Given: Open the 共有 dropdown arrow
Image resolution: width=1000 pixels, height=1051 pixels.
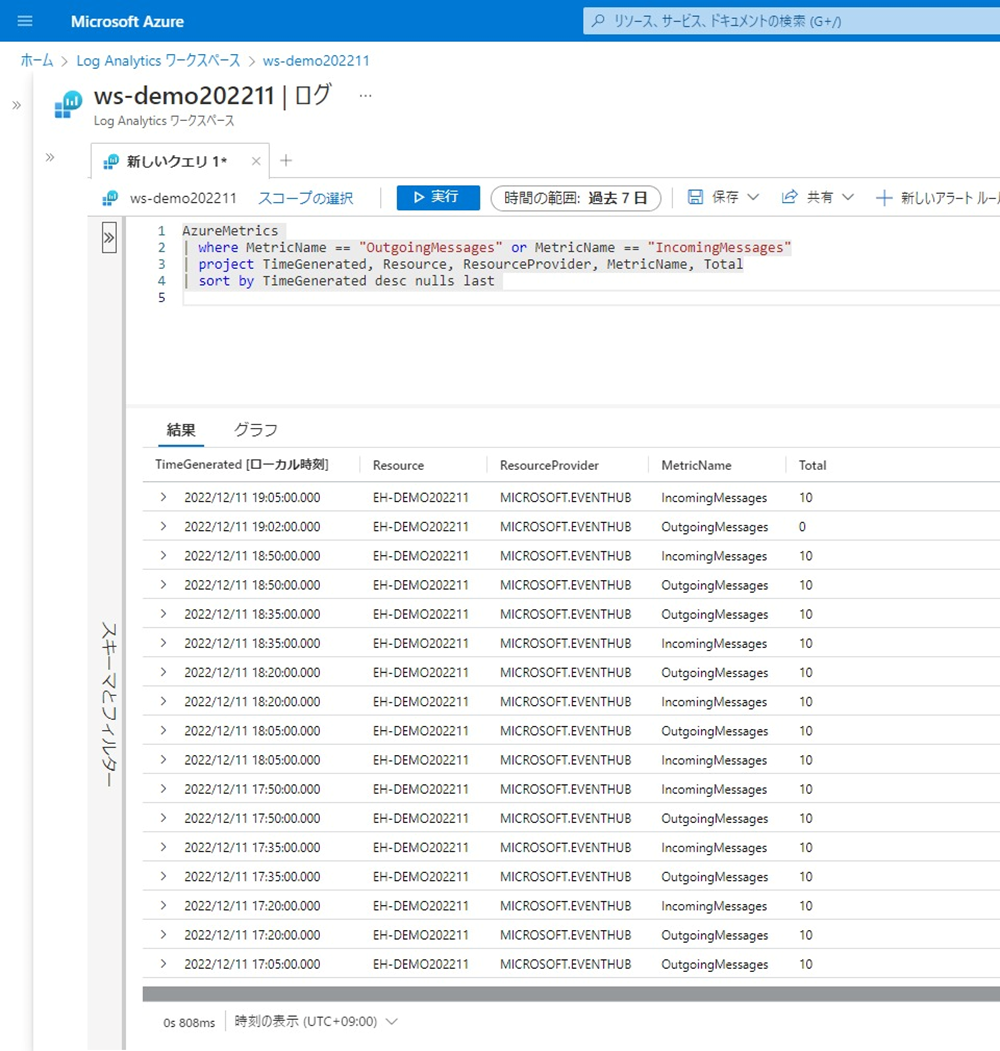Looking at the screenshot, I should tap(848, 197).
